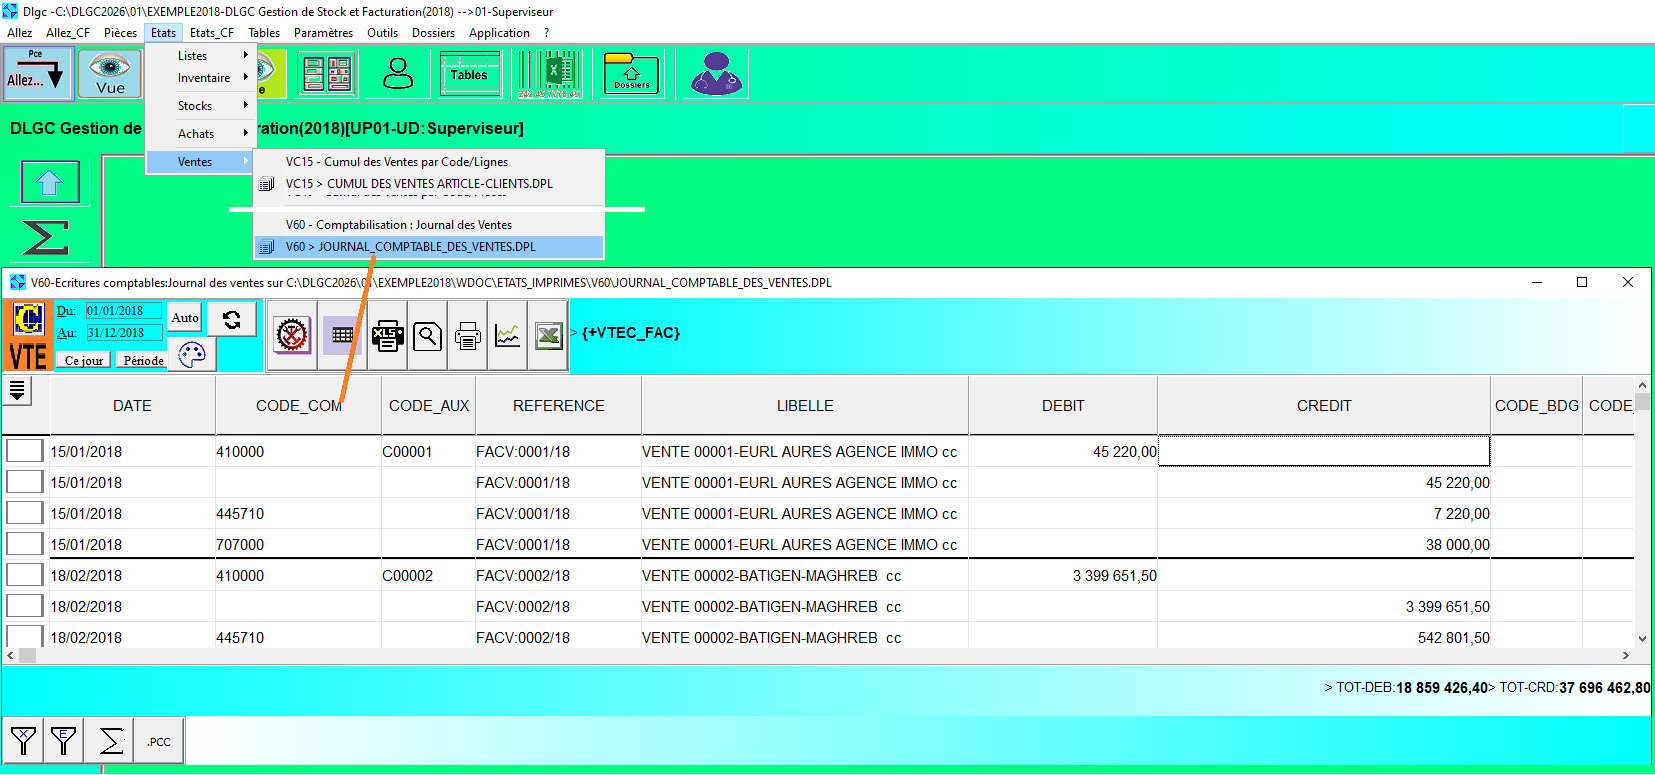This screenshot has width=1655, height=775.
Task: Check the row box for account 707000
Action: pyautogui.click(x=24, y=544)
